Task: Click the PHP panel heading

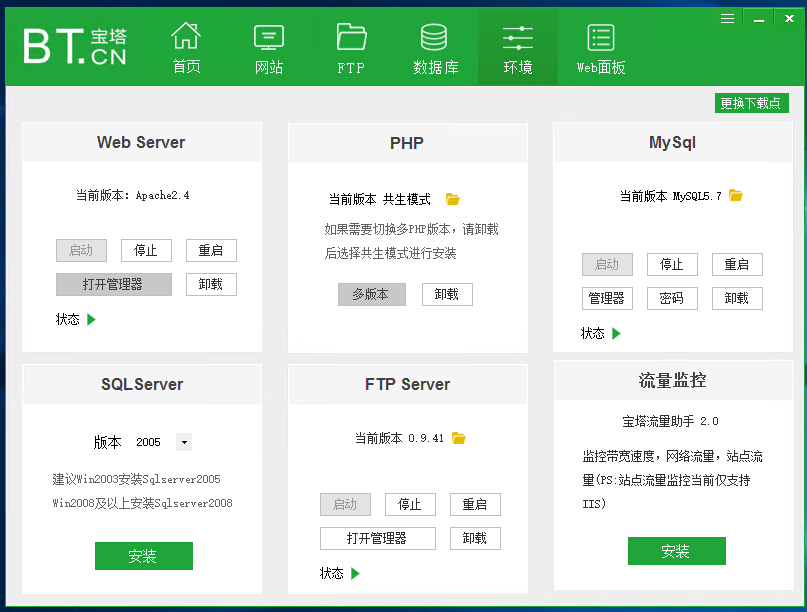Action: 407,143
